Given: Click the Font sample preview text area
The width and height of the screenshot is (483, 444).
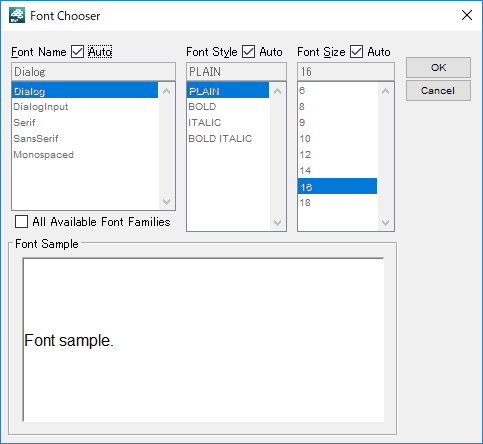Looking at the screenshot, I should coord(203,340).
